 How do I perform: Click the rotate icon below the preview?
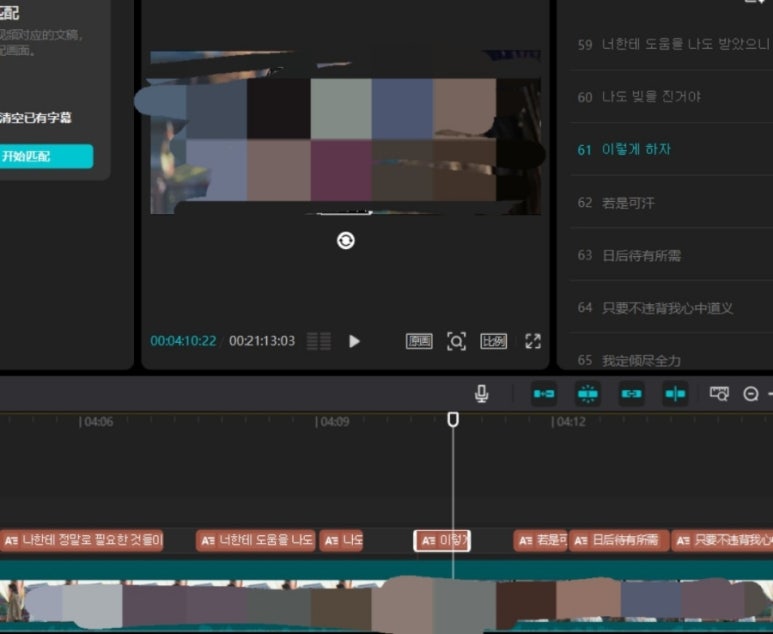click(346, 241)
